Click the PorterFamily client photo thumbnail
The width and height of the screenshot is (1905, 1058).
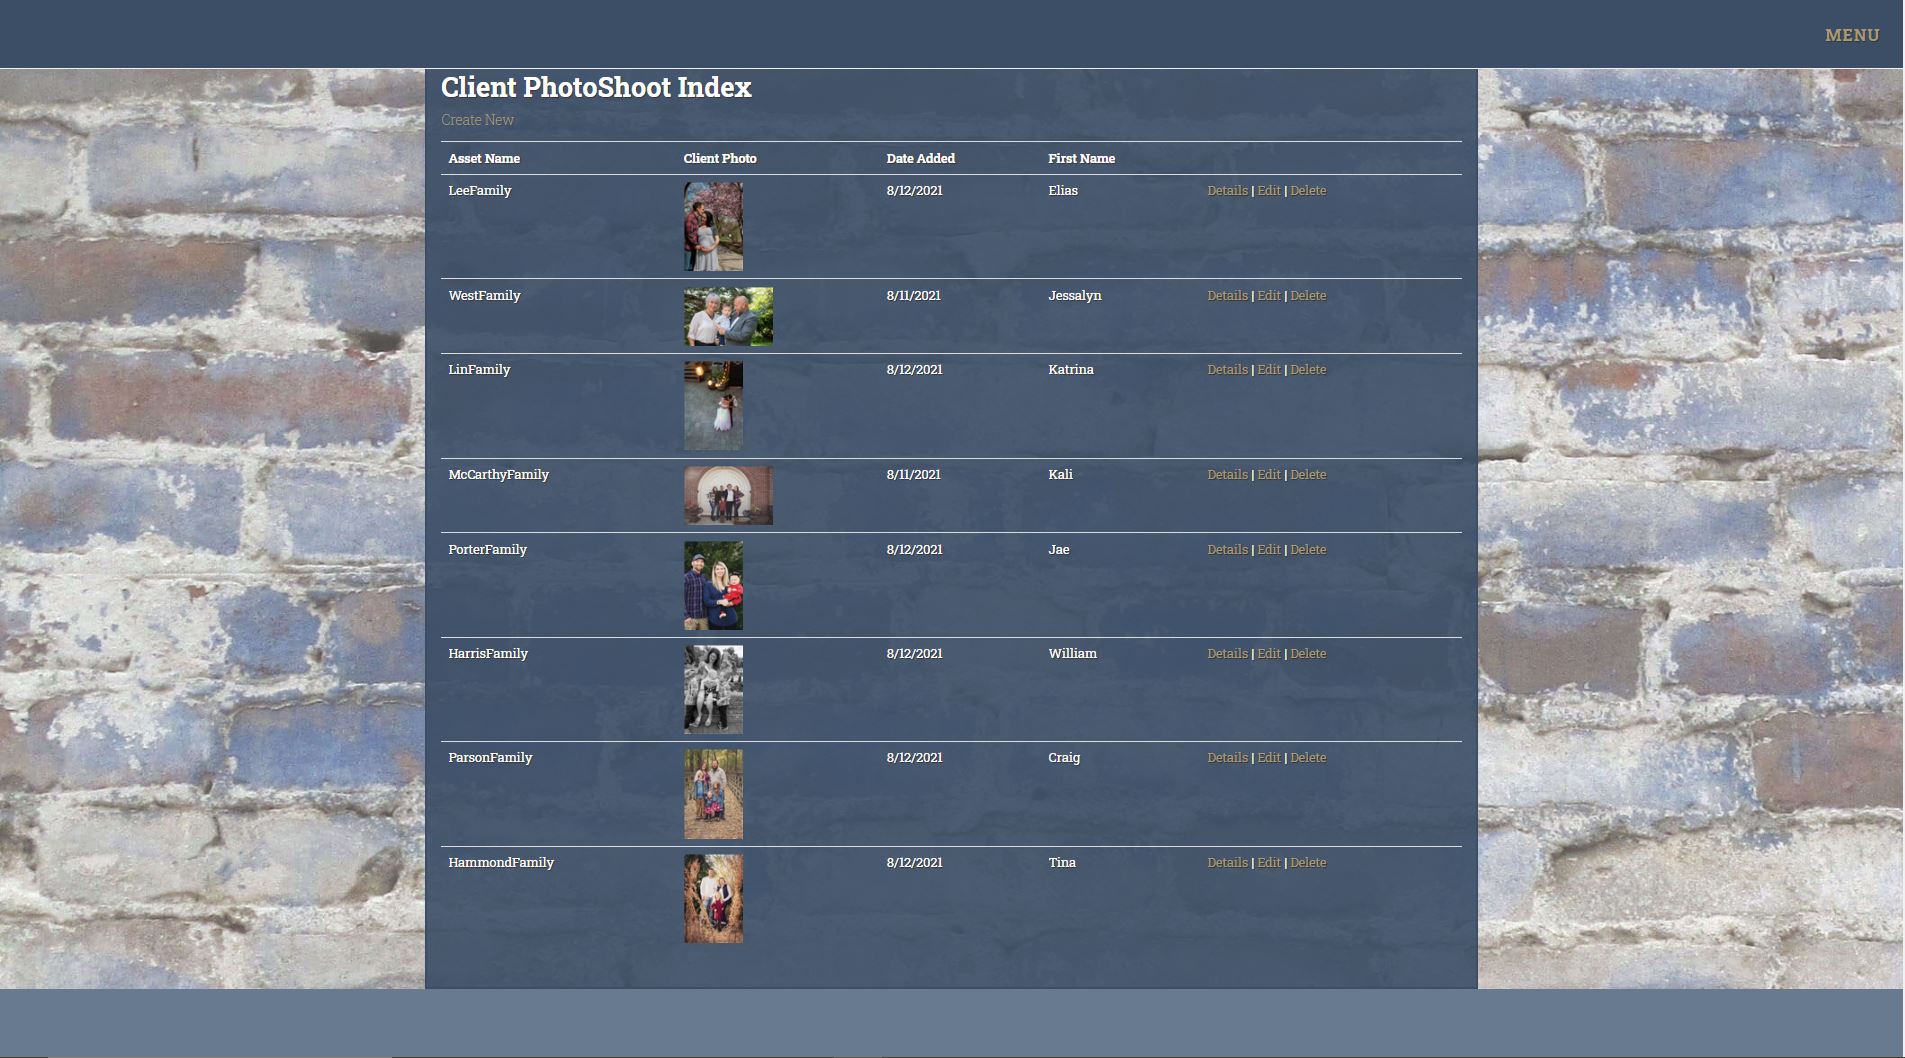point(713,585)
